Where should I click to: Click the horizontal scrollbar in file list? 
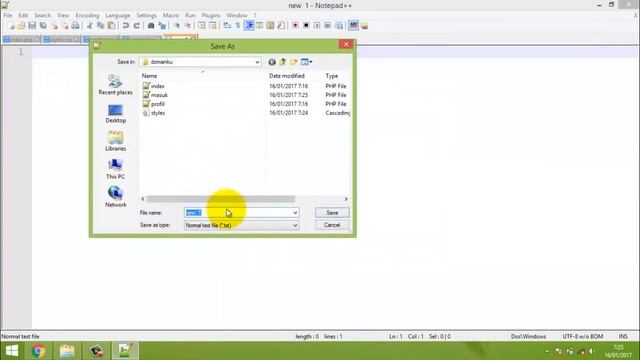(220, 199)
